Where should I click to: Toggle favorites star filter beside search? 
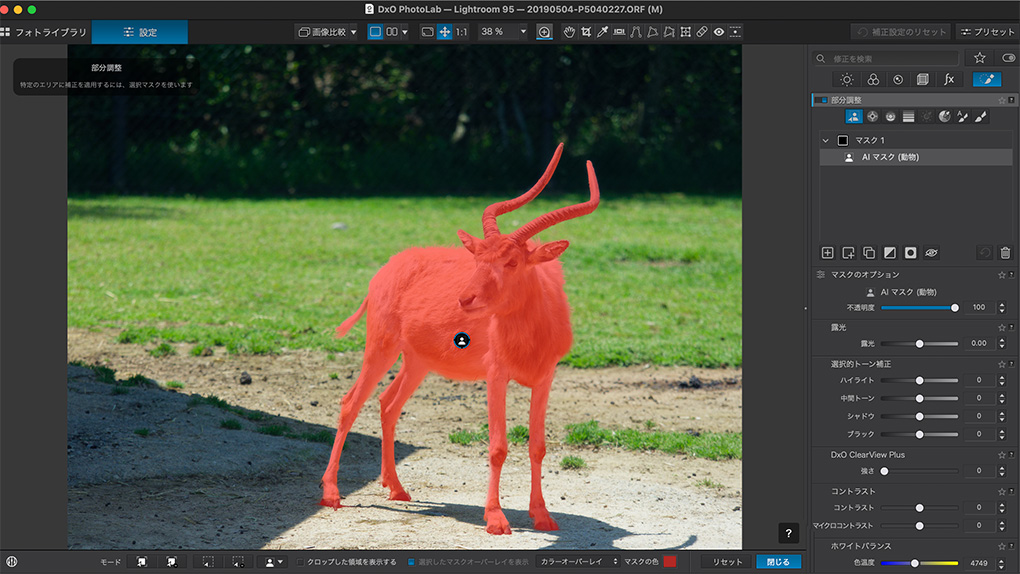click(980, 58)
